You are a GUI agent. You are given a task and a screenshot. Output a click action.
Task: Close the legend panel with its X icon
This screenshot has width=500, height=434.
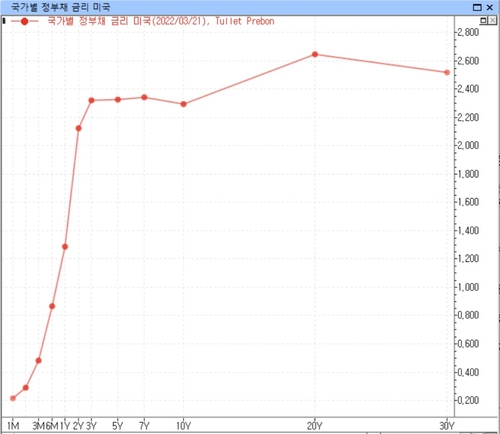point(492,21)
